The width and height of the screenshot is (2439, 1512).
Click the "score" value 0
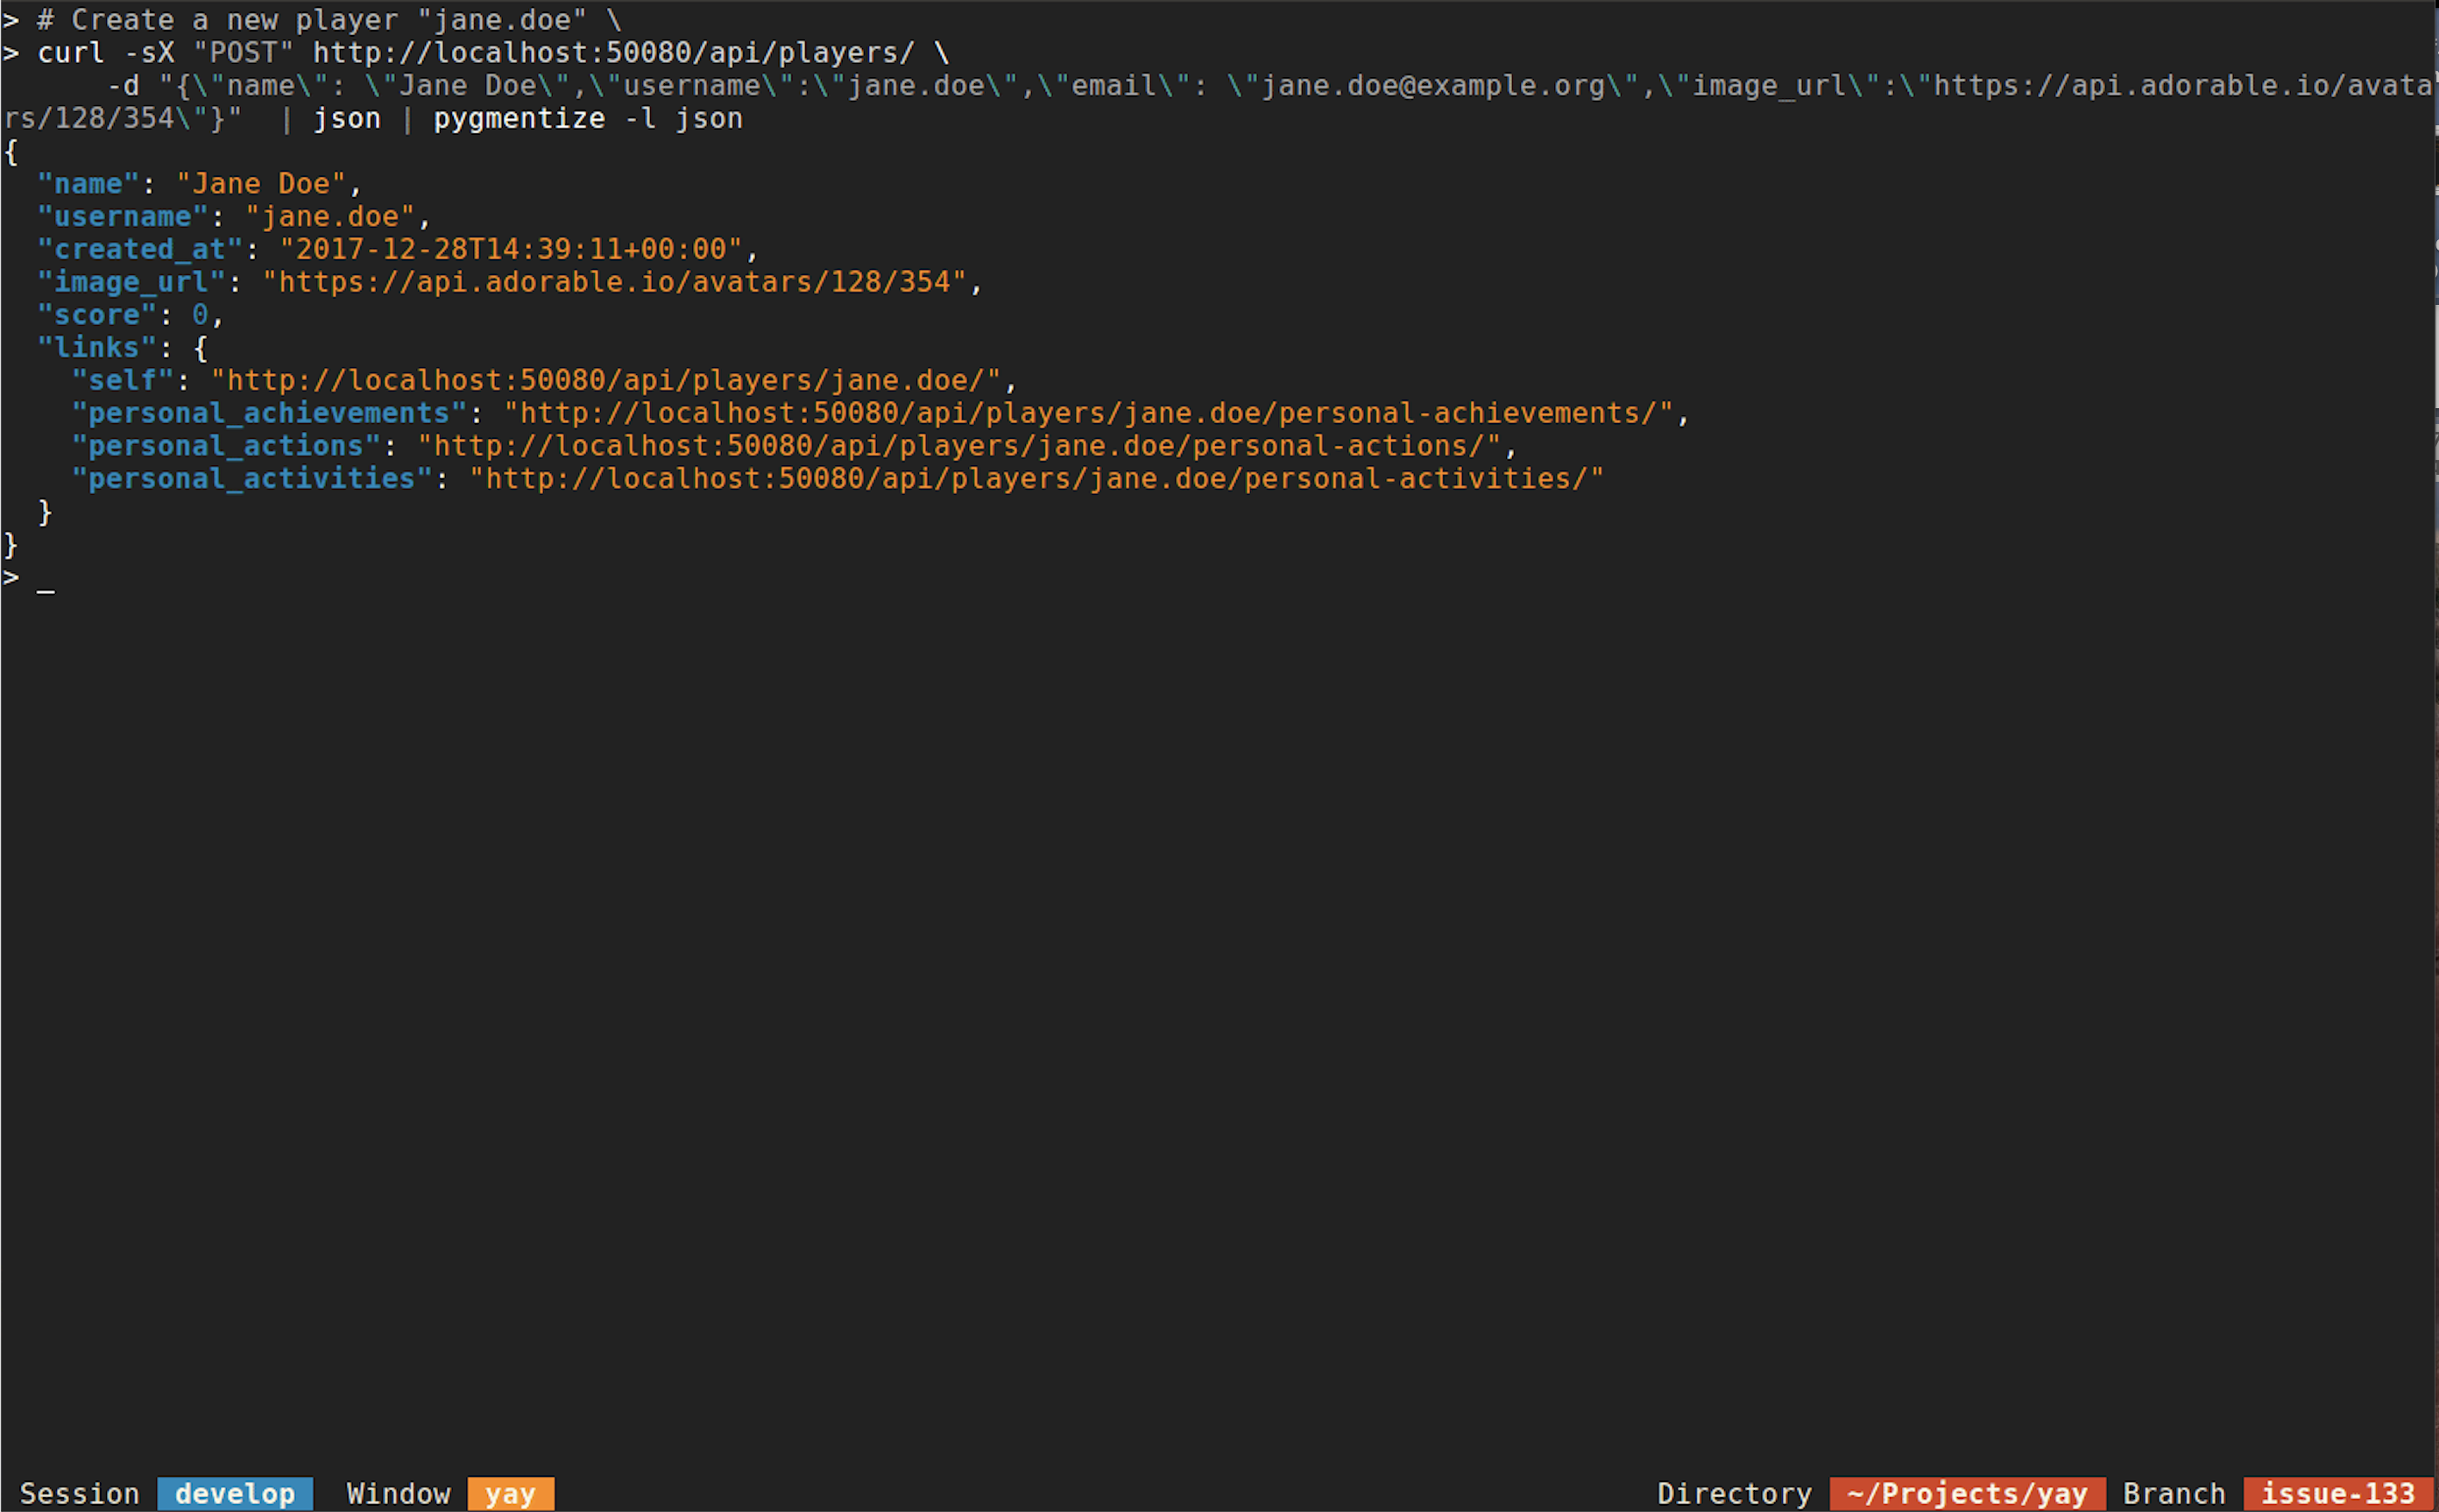200,315
